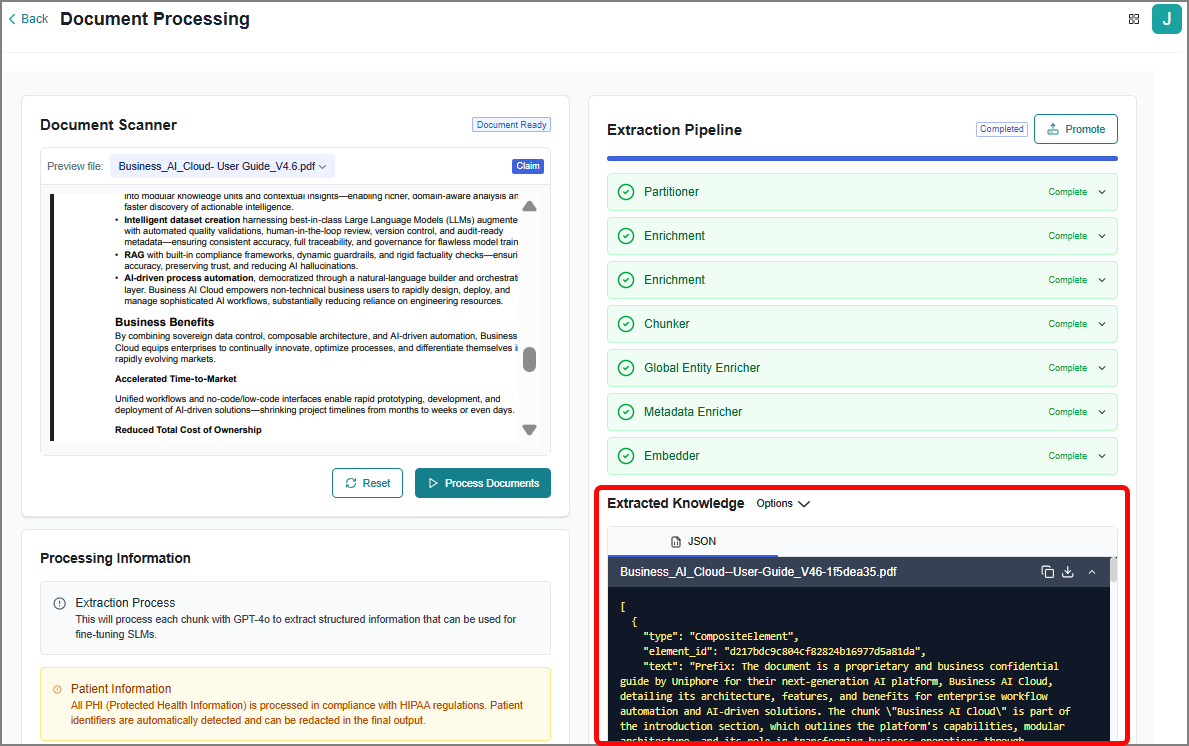Click the Embedder green check icon
Screen dimensions: 1189x746
click(x=626, y=456)
